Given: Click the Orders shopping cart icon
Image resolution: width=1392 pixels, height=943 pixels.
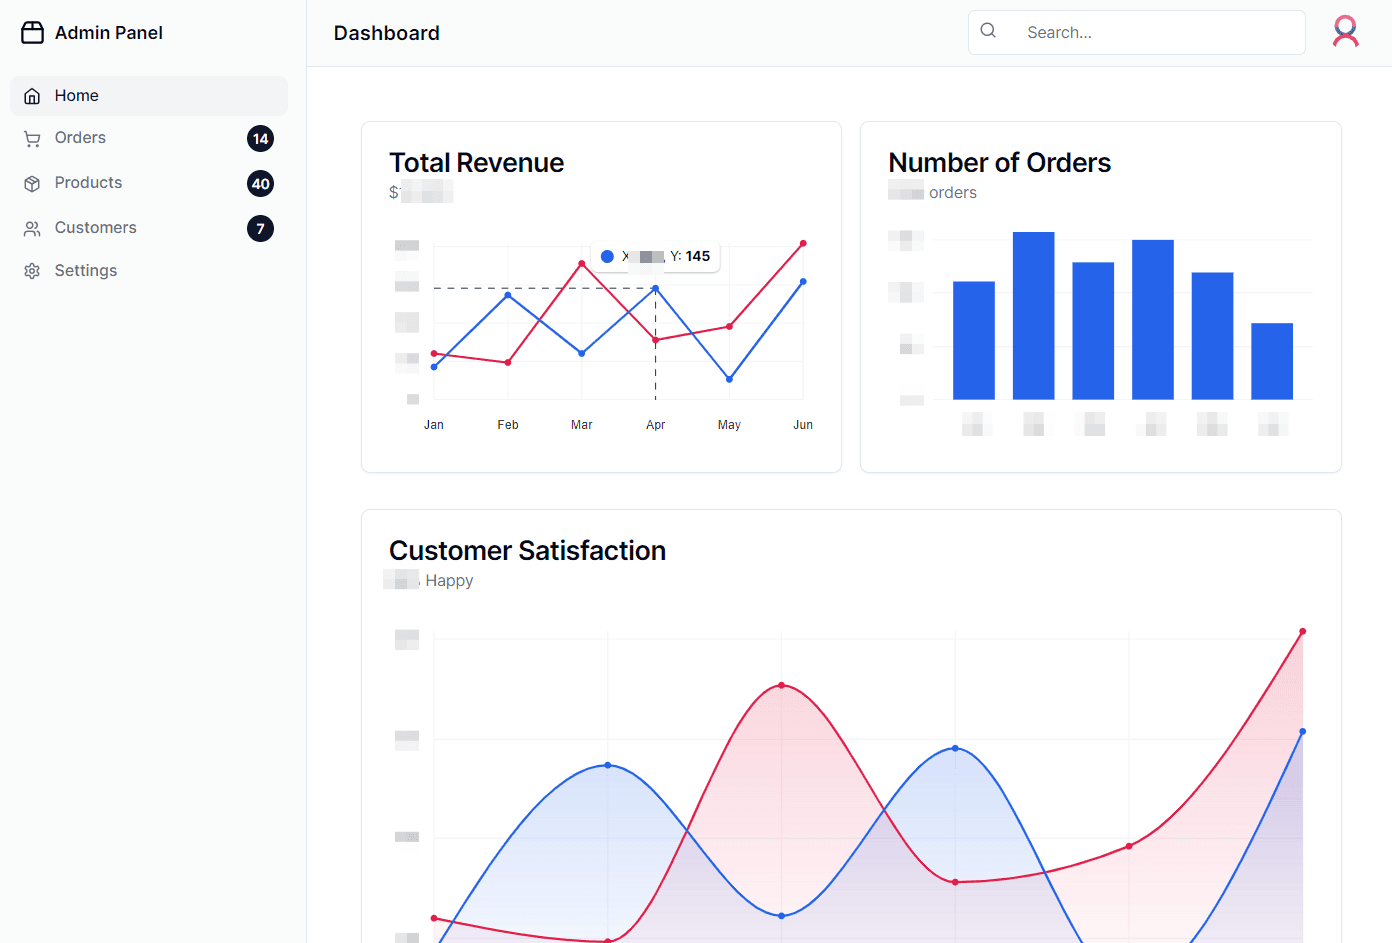Looking at the screenshot, I should pyautogui.click(x=32, y=139).
